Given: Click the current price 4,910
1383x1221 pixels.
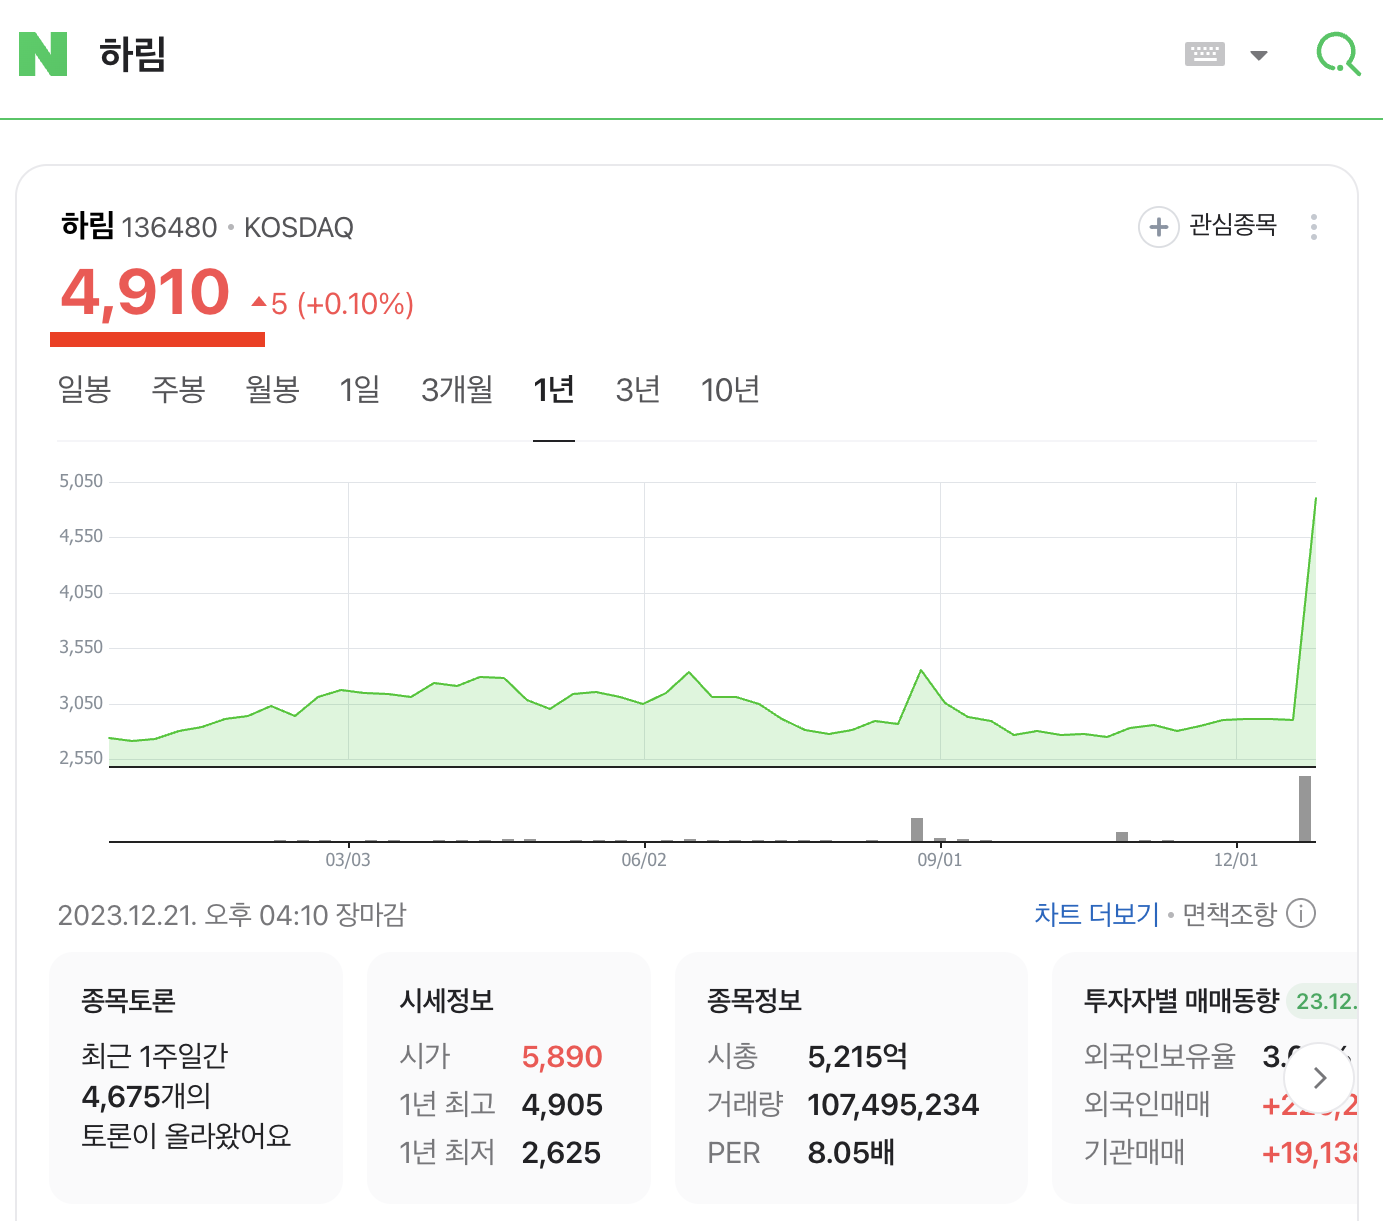Looking at the screenshot, I should [146, 293].
